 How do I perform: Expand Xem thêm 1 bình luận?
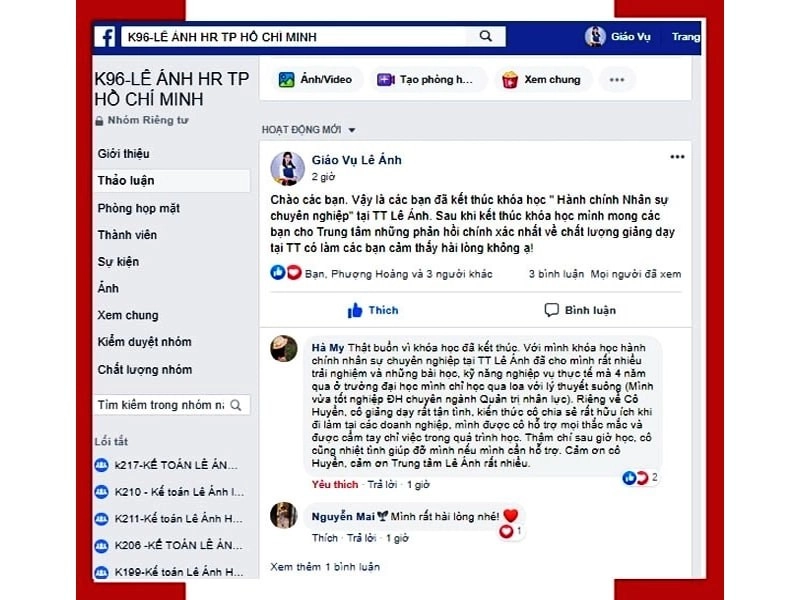(325, 567)
